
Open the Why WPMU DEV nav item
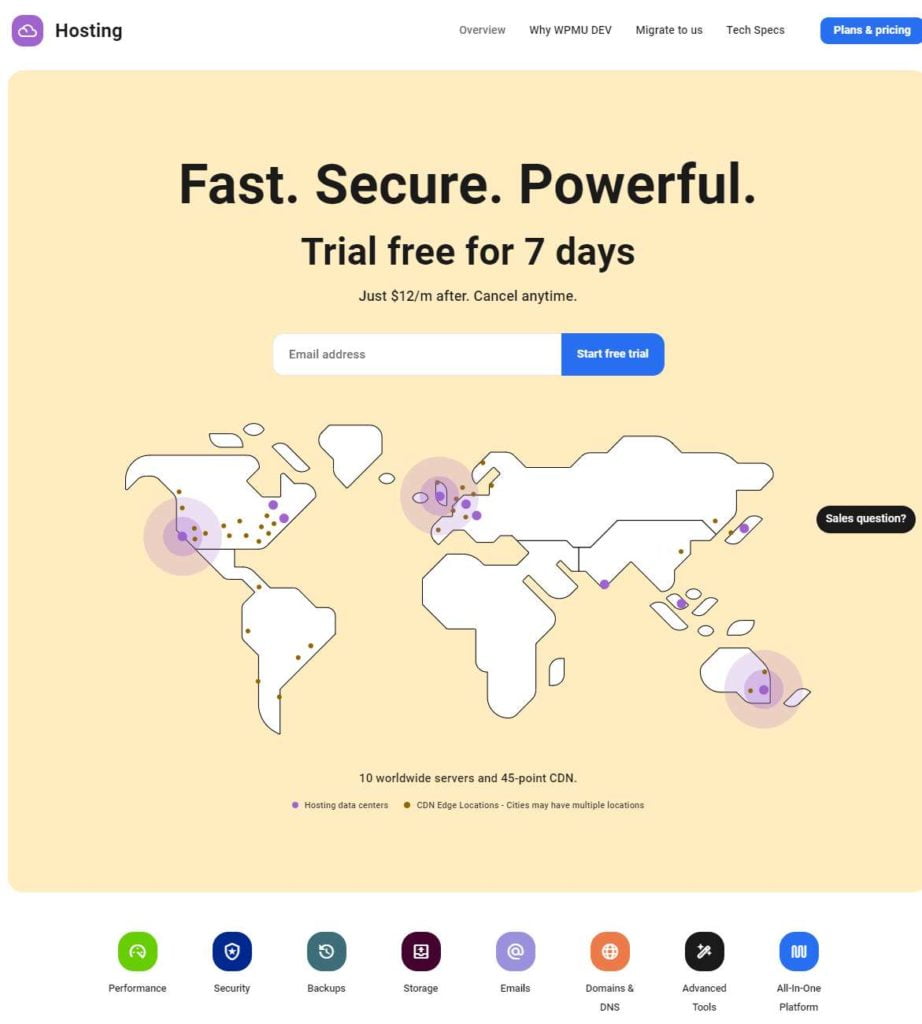point(570,30)
